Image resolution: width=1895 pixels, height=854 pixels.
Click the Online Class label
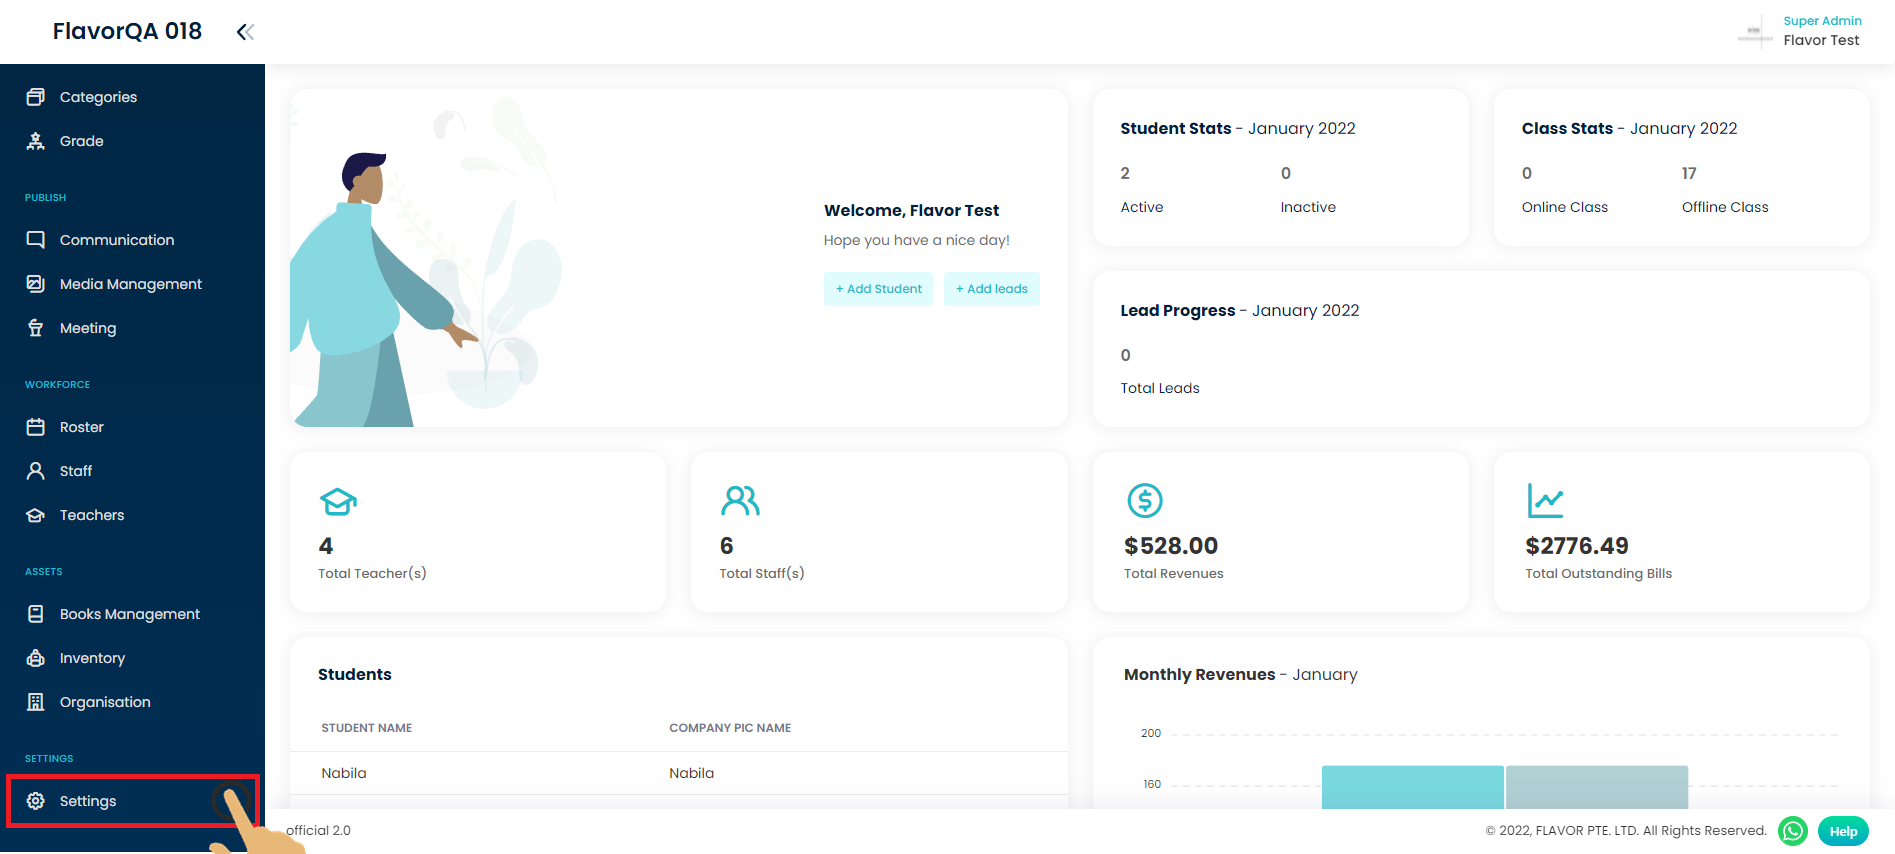click(1565, 207)
